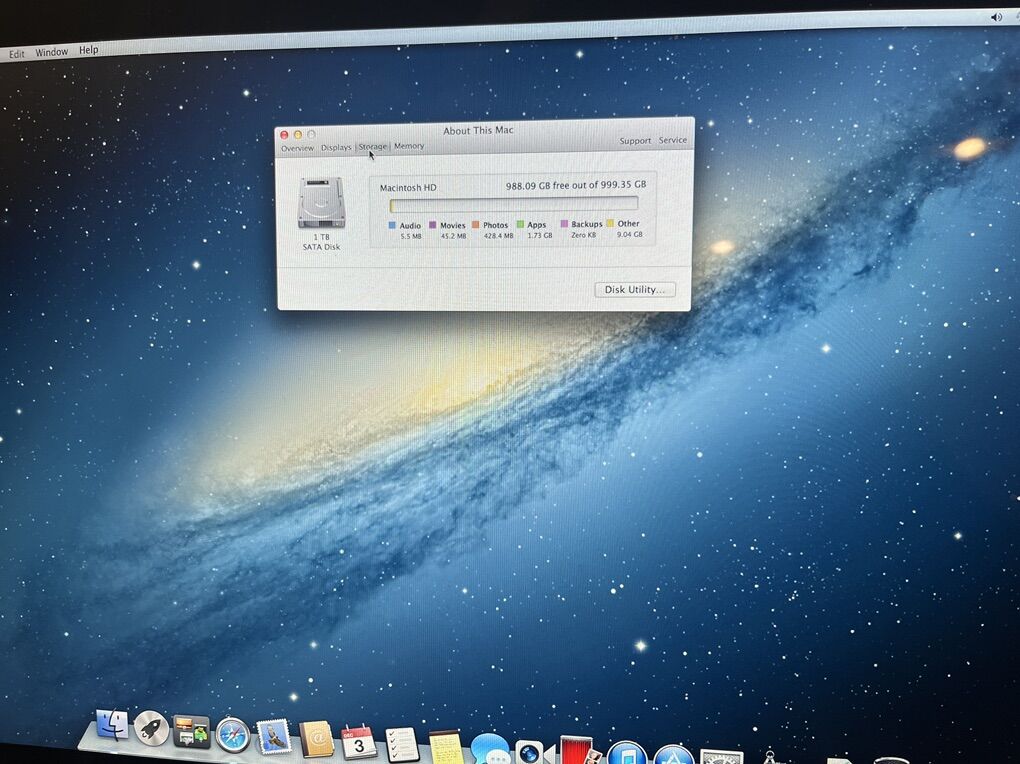
Task: Switch to the Displays tab
Action: click(336, 147)
